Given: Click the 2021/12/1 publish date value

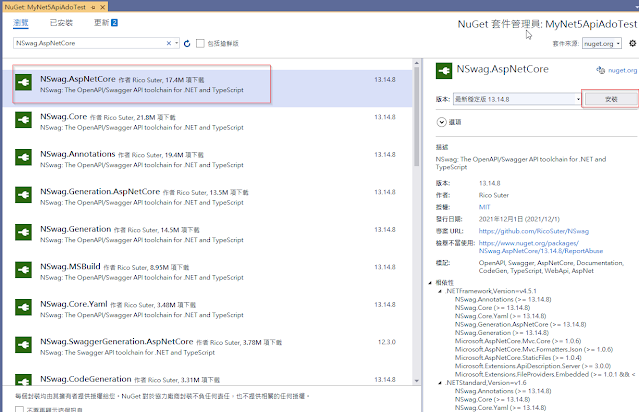Looking at the screenshot, I should (x=519, y=219).
